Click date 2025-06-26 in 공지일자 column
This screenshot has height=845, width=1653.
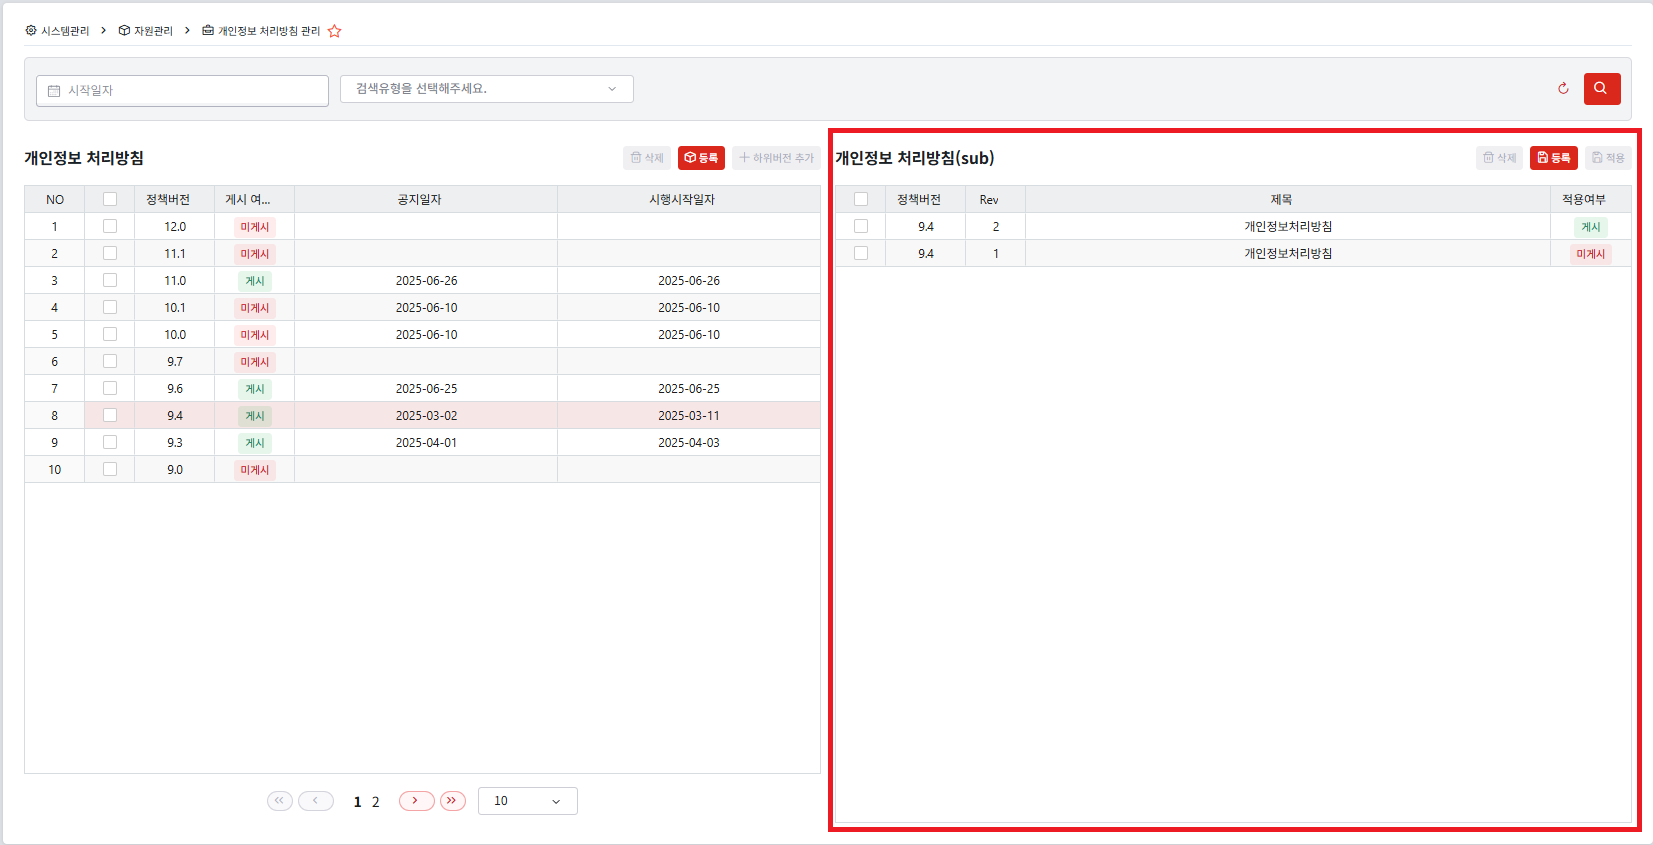pyautogui.click(x=427, y=280)
